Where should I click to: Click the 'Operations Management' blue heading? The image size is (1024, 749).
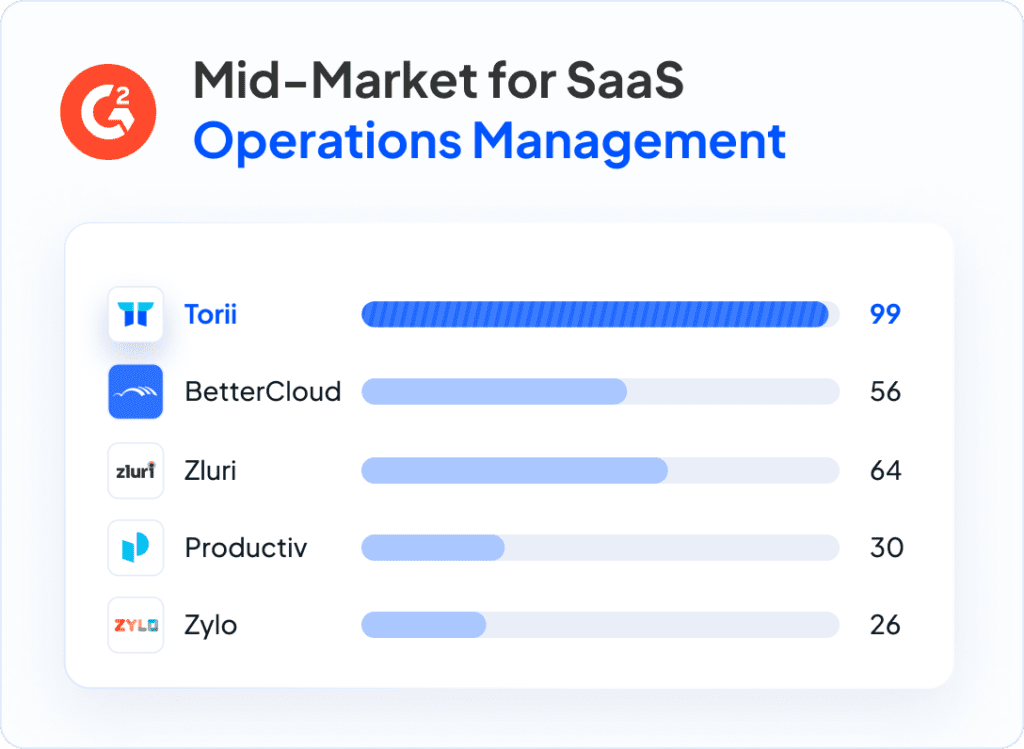pos(490,142)
